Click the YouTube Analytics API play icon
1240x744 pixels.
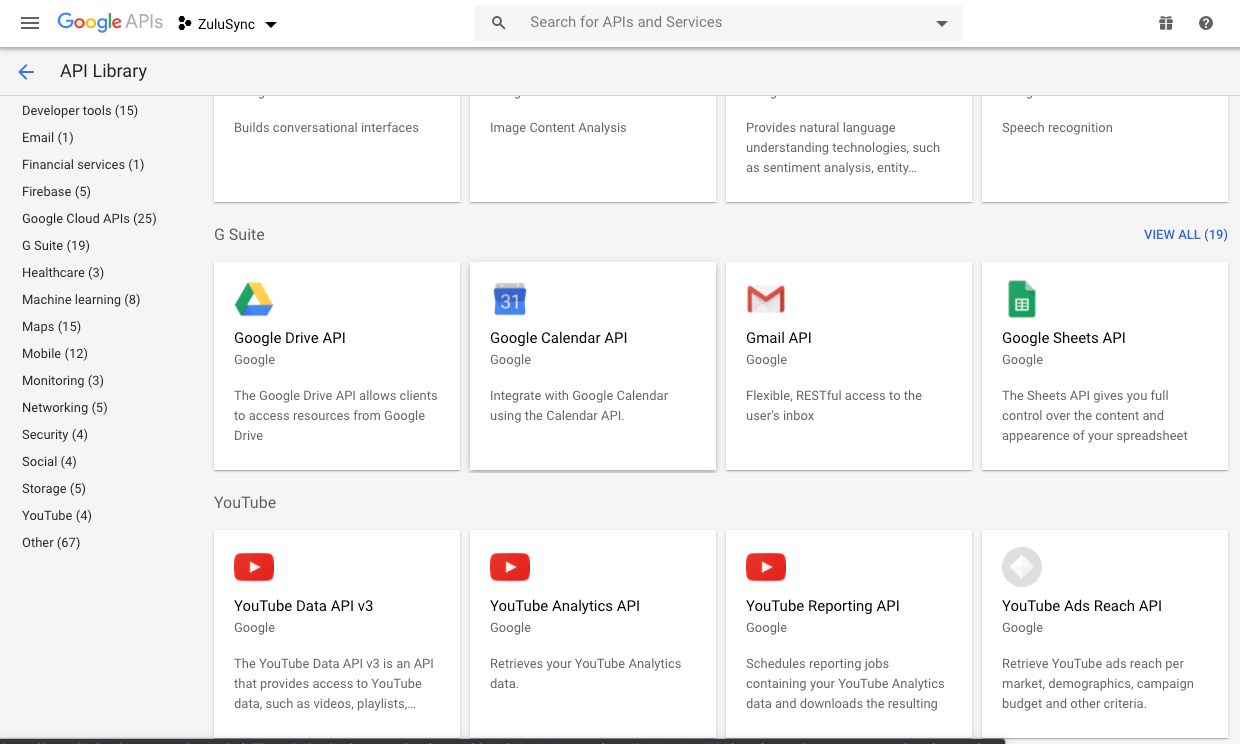tap(510, 567)
